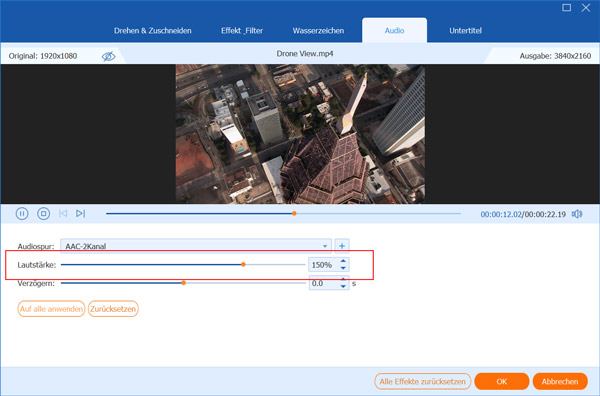The height and width of the screenshot is (396, 600).
Task: Skip to the next frame
Action: [80, 213]
